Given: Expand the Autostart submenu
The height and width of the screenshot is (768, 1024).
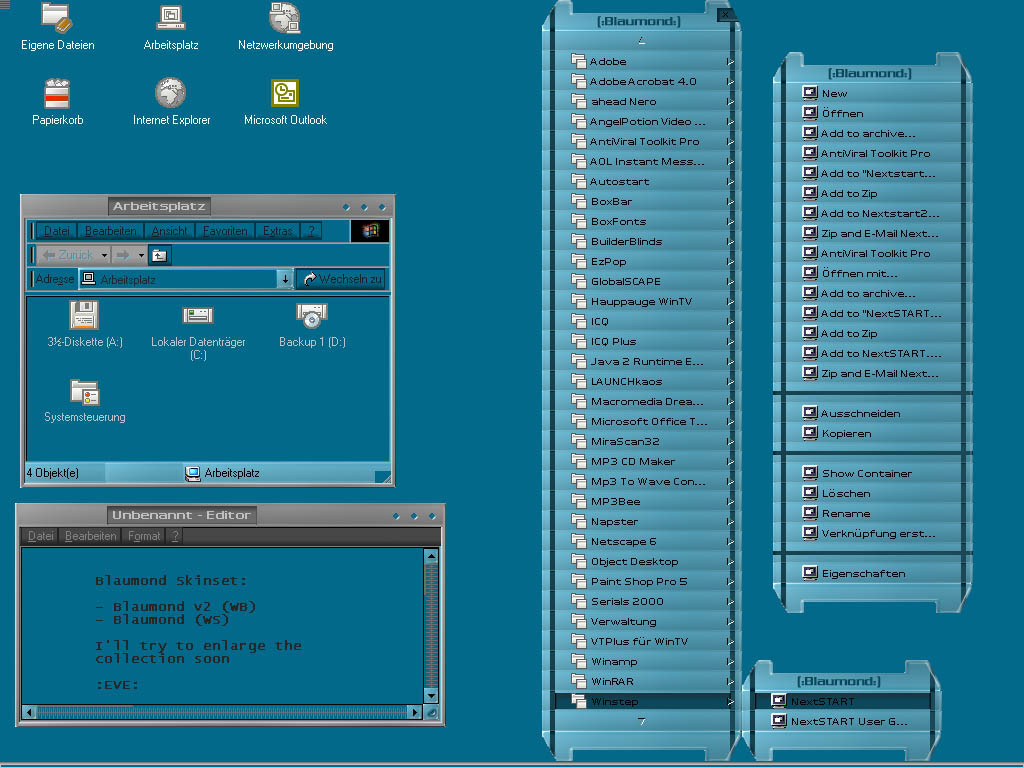Looking at the screenshot, I should click(731, 182).
